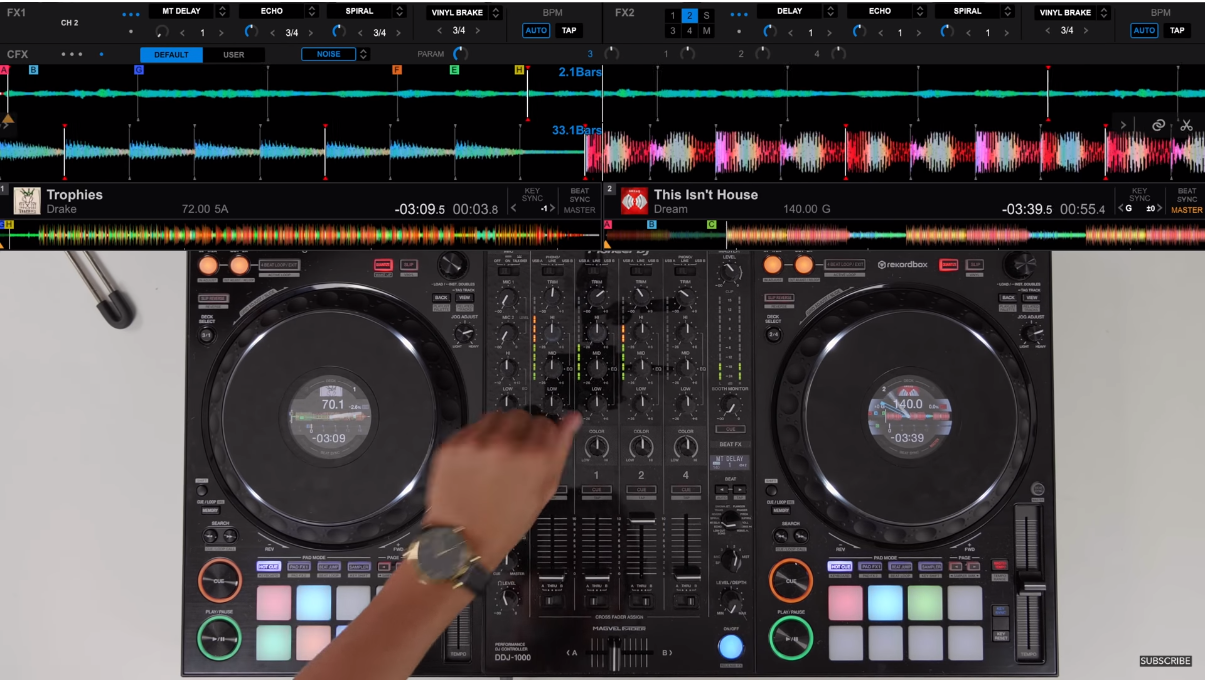Select the DEFAULT CFX tab

point(172,53)
